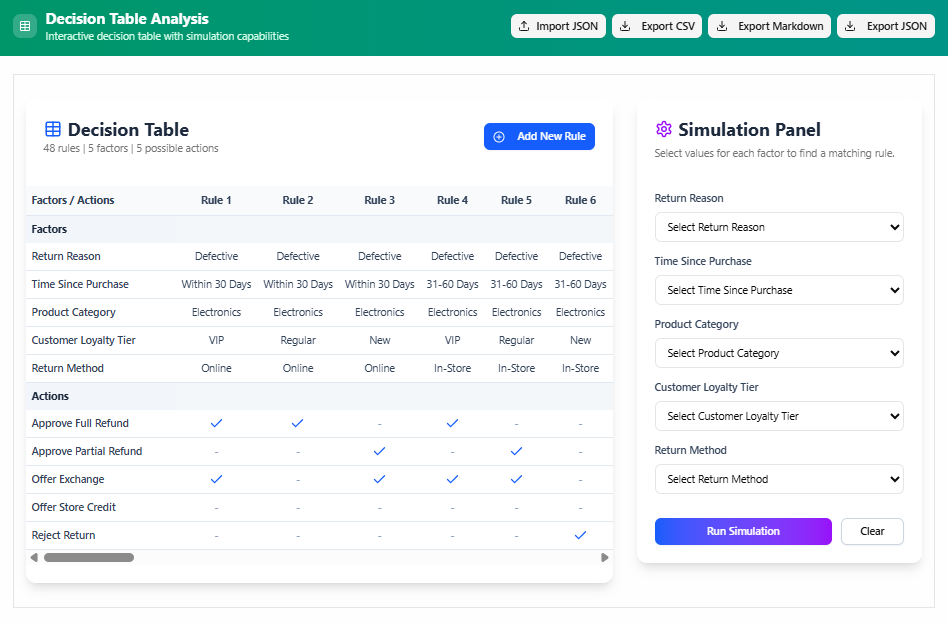Click the Import JSON upload icon
The width and height of the screenshot is (948, 624).
coord(524,27)
